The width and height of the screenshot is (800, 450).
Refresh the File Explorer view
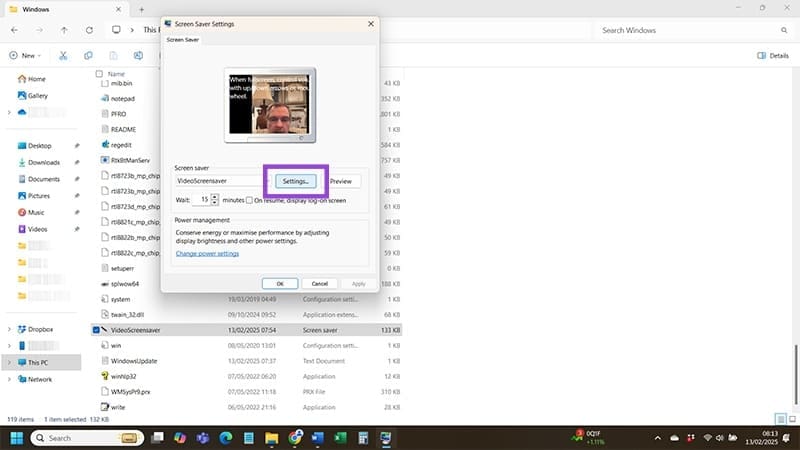(89, 30)
